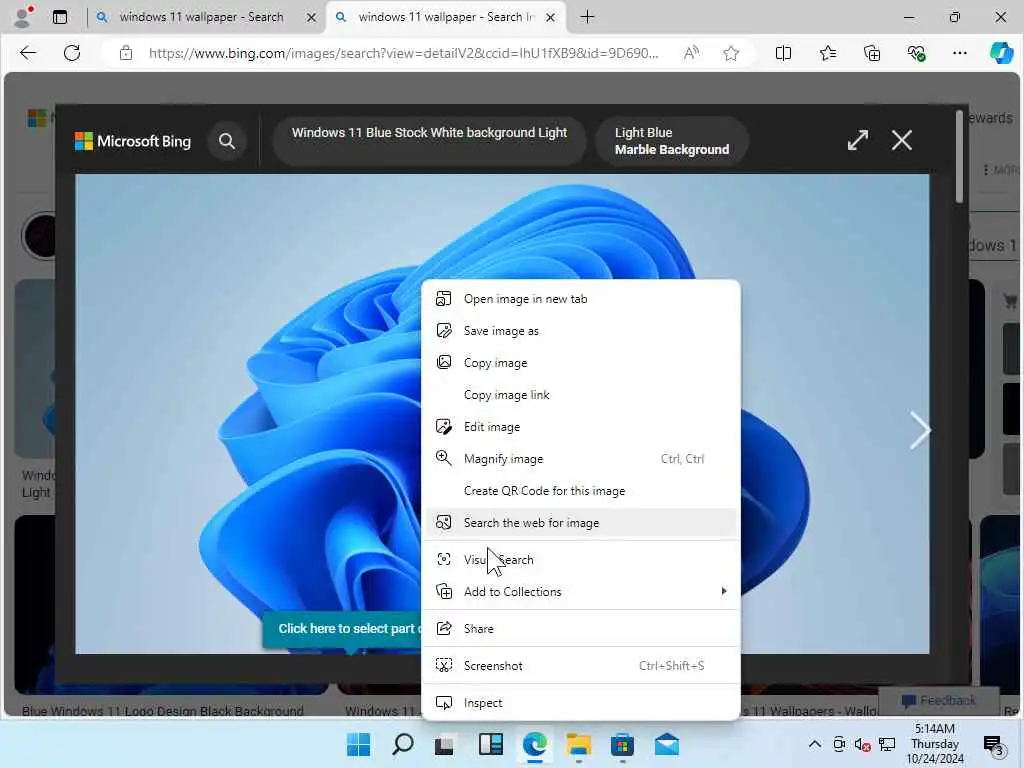Open image in new tab menu entry
Image resolution: width=1024 pixels, height=768 pixels.
(581, 298)
